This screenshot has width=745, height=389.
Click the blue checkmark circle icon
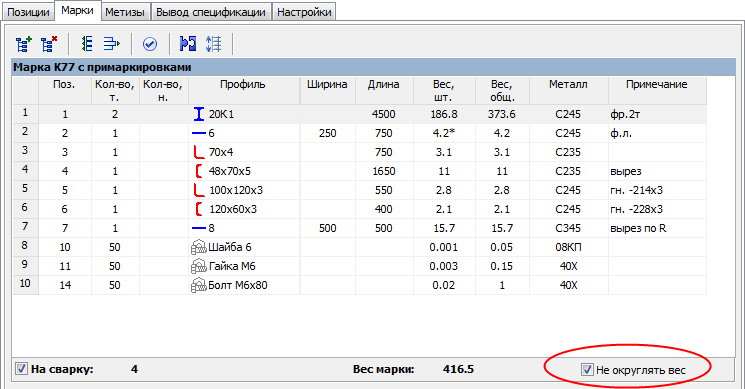[150, 44]
